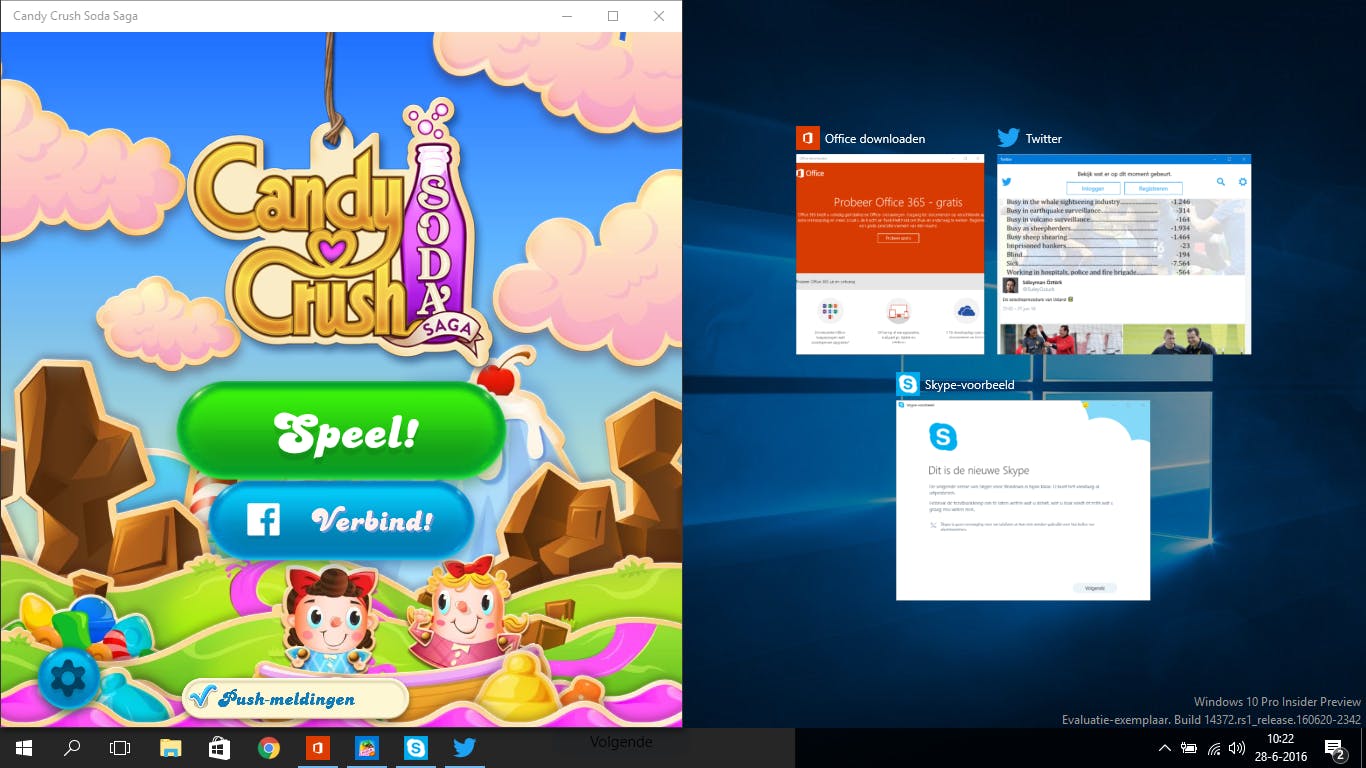Open Task View from the taskbar
Image resolution: width=1366 pixels, height=768 pixels.
pos(120,748)
